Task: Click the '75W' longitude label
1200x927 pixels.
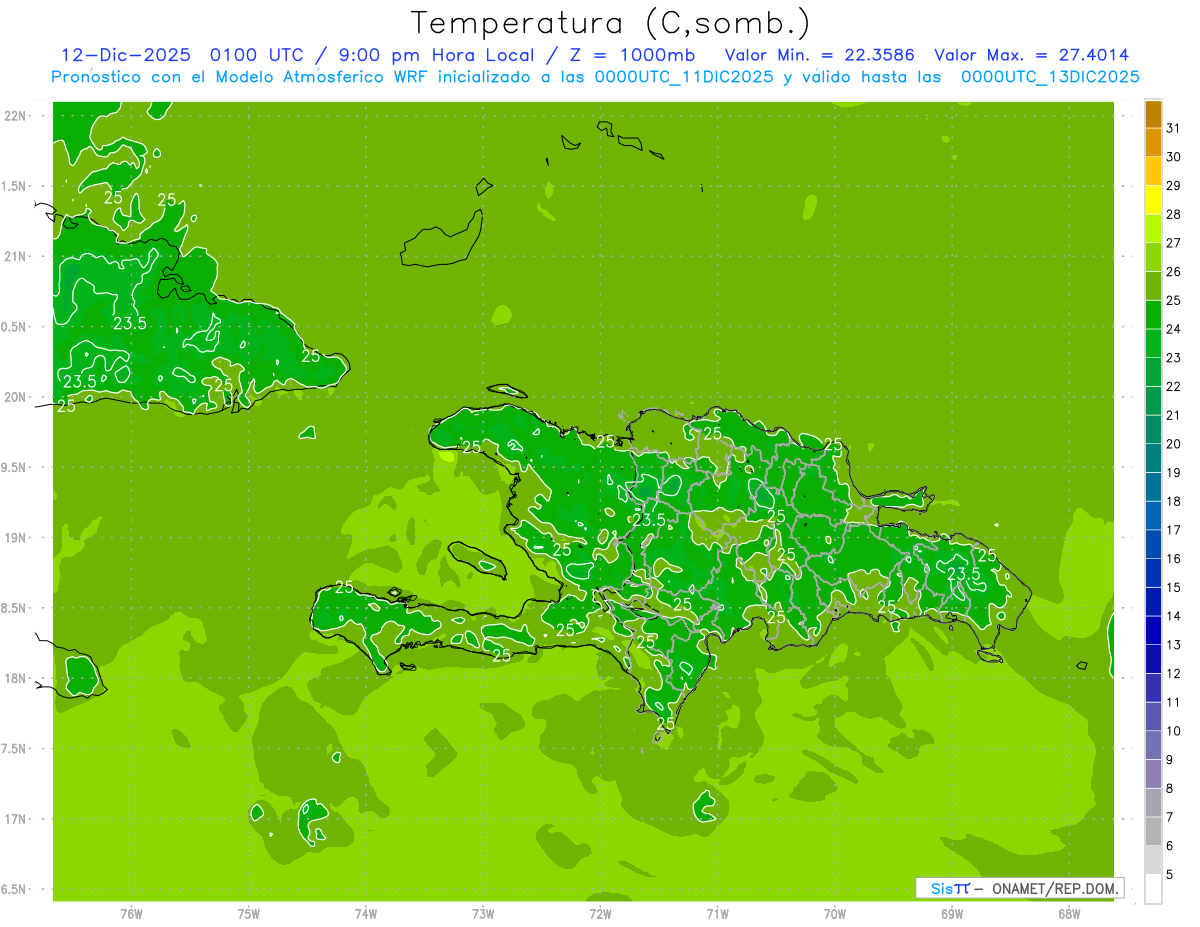Action: tap(248, 913)
